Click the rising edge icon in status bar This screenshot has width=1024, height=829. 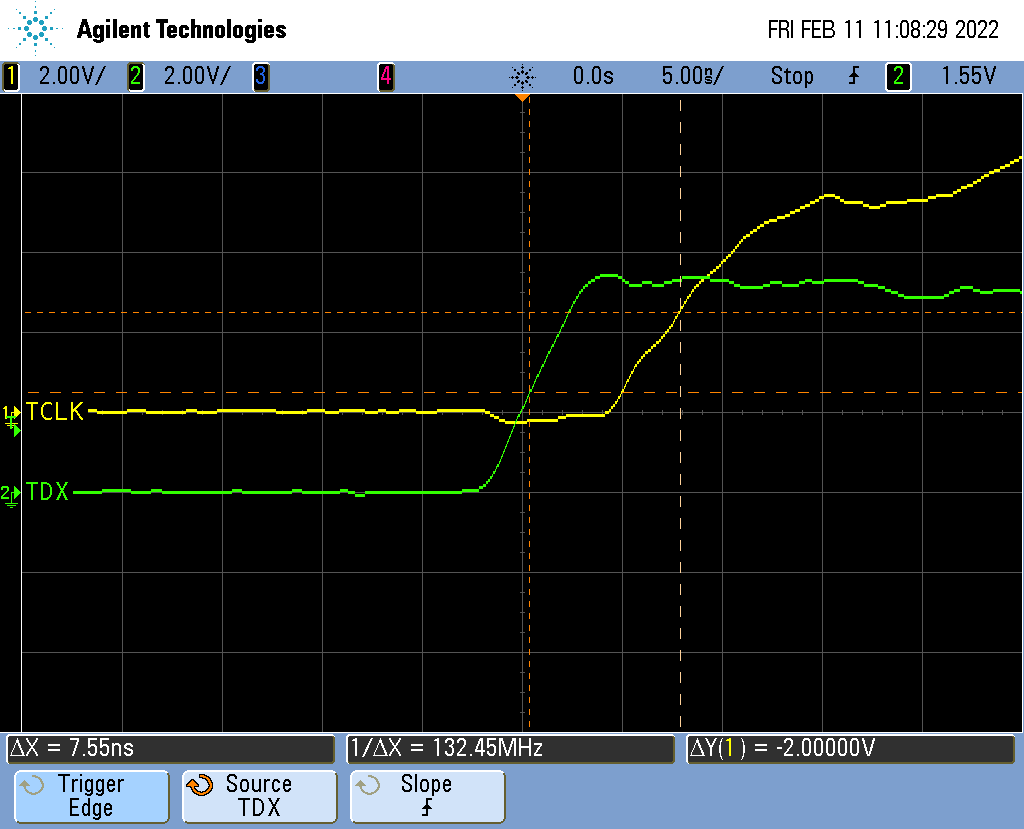854,76
